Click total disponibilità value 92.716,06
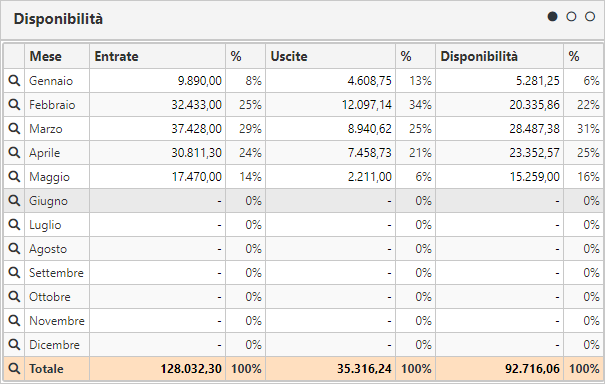This screenshot has height=384, width=605. 532,369
